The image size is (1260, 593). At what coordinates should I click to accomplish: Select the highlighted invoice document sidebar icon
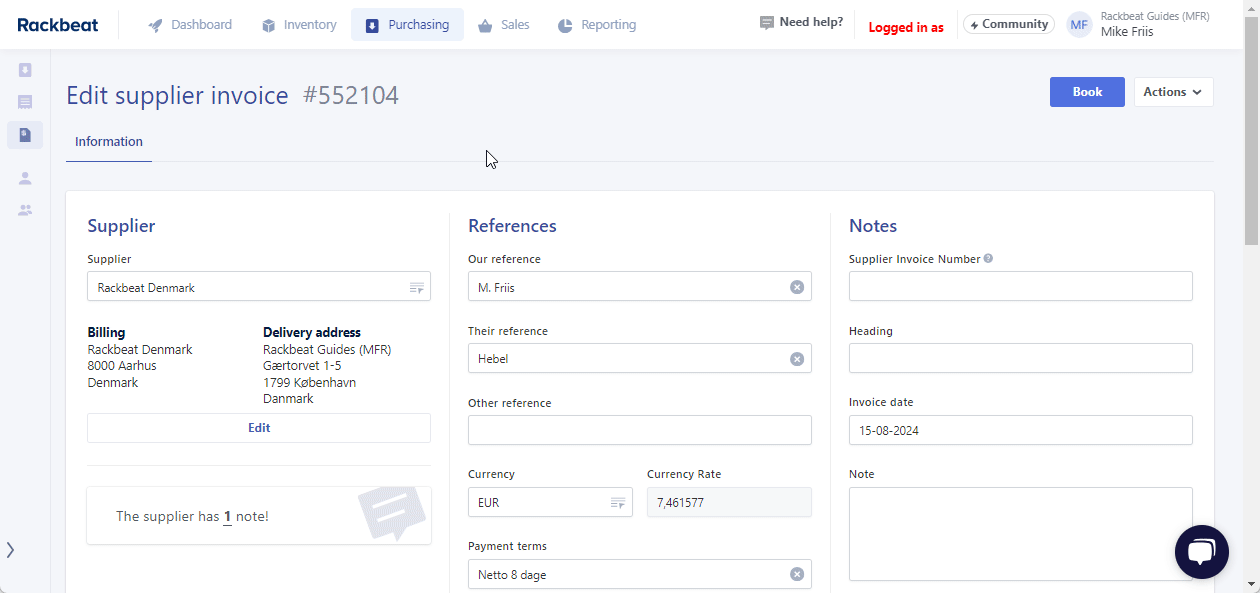25,135
